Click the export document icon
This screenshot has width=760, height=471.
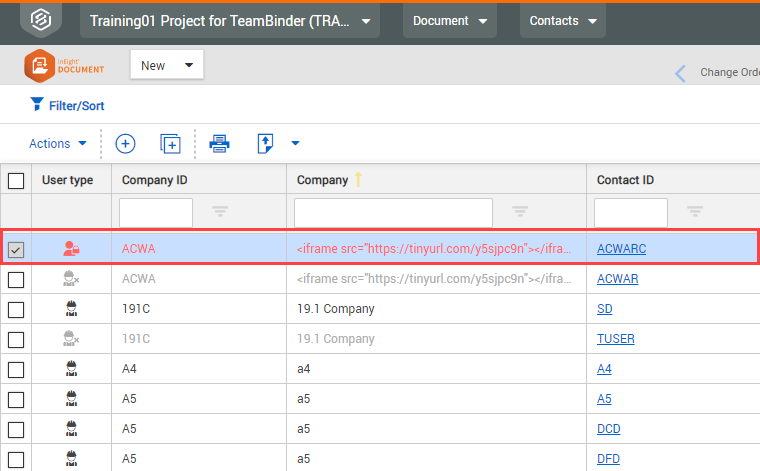click(x=266, y=144)
